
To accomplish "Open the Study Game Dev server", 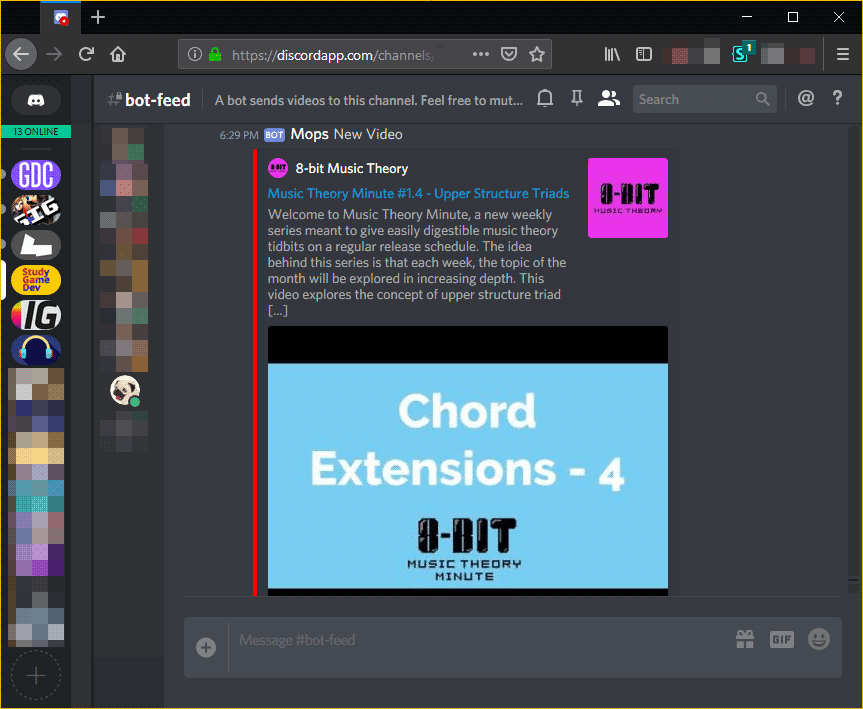I will click(36, 280).
